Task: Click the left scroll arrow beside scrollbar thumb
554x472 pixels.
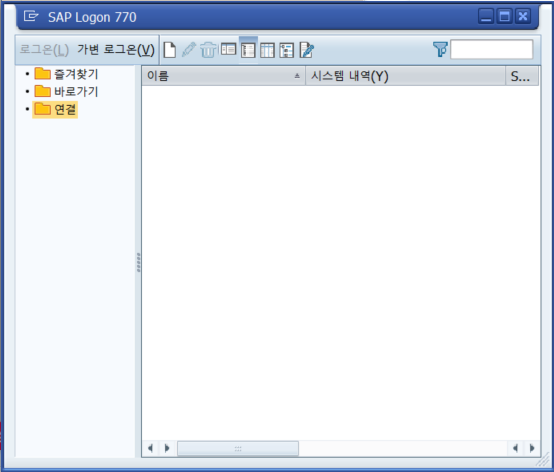Action: (x=150, y=448)
